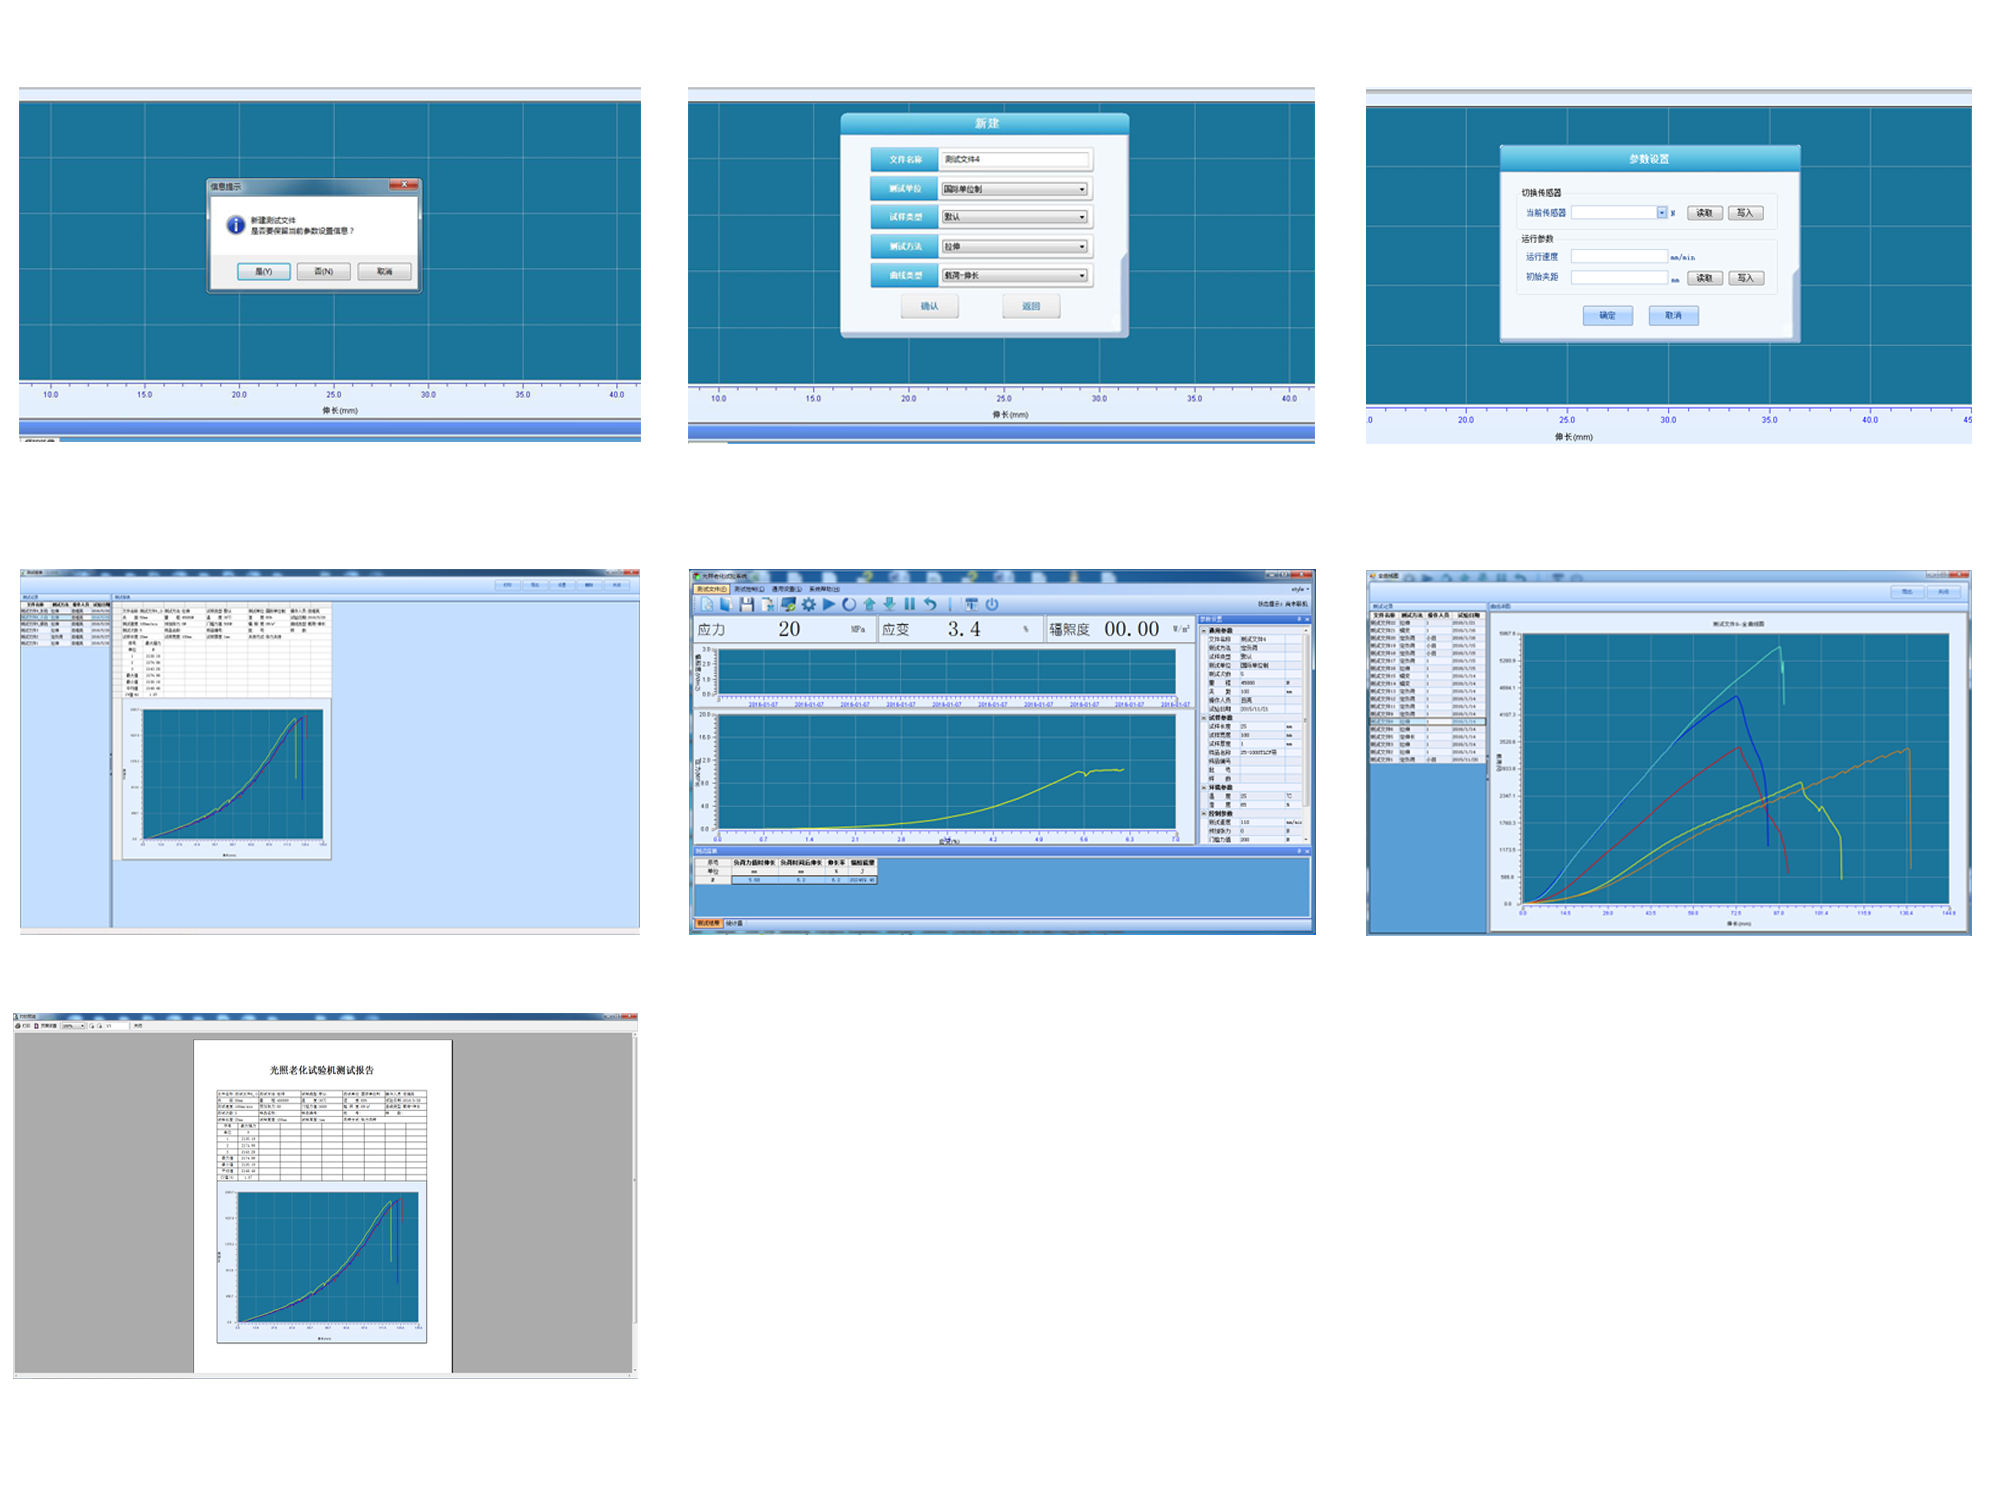Click the 是(Y) button in the info prompt

tap(264, 271)
